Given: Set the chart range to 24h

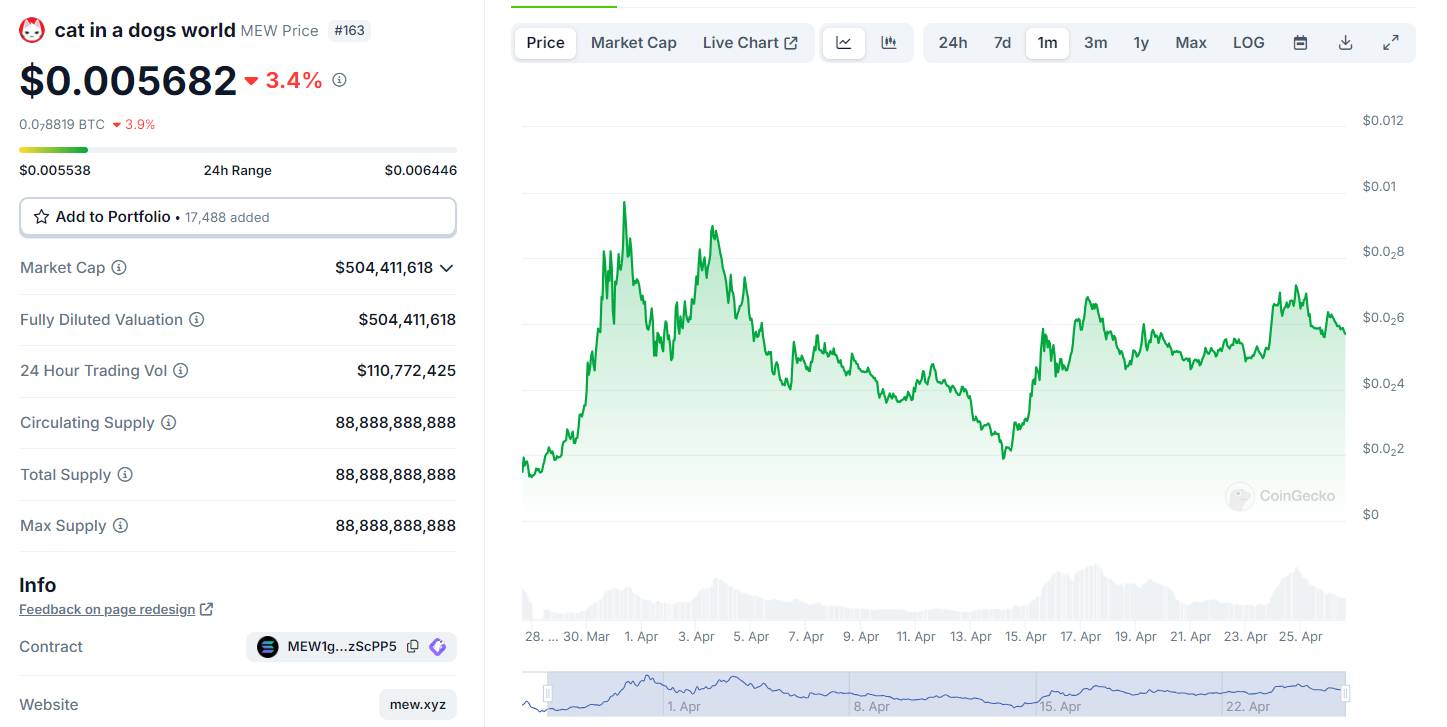Looking at the screenshot, I should (953, 43).
